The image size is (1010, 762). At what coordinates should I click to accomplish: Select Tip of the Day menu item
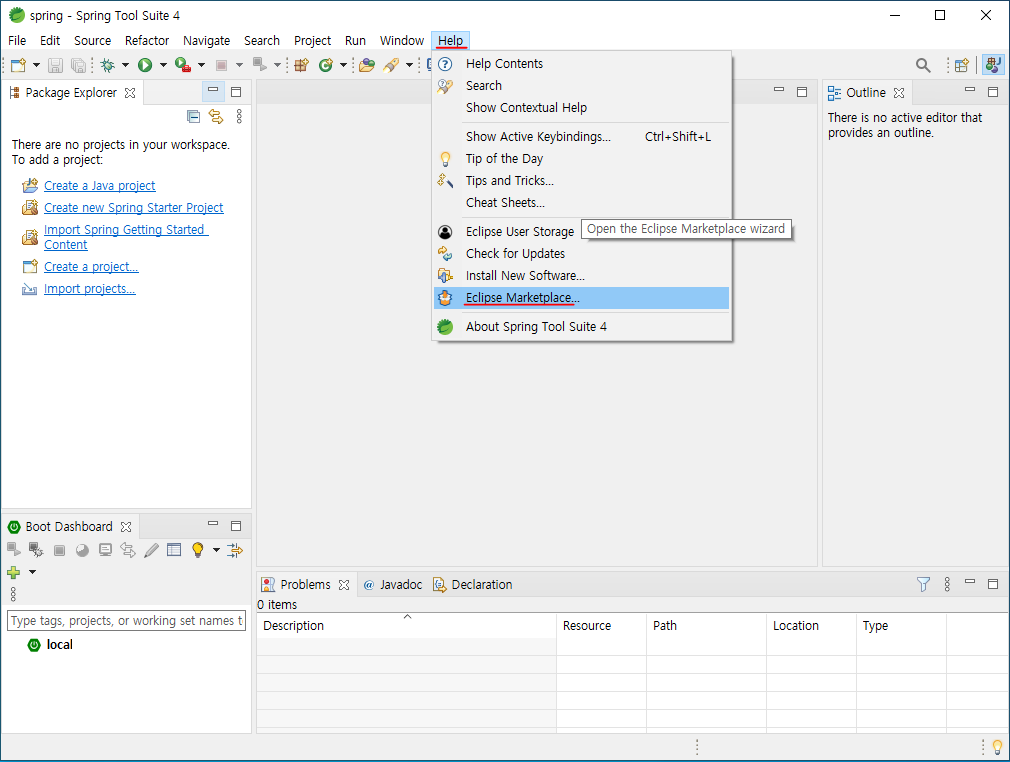[x=582, y=158]
